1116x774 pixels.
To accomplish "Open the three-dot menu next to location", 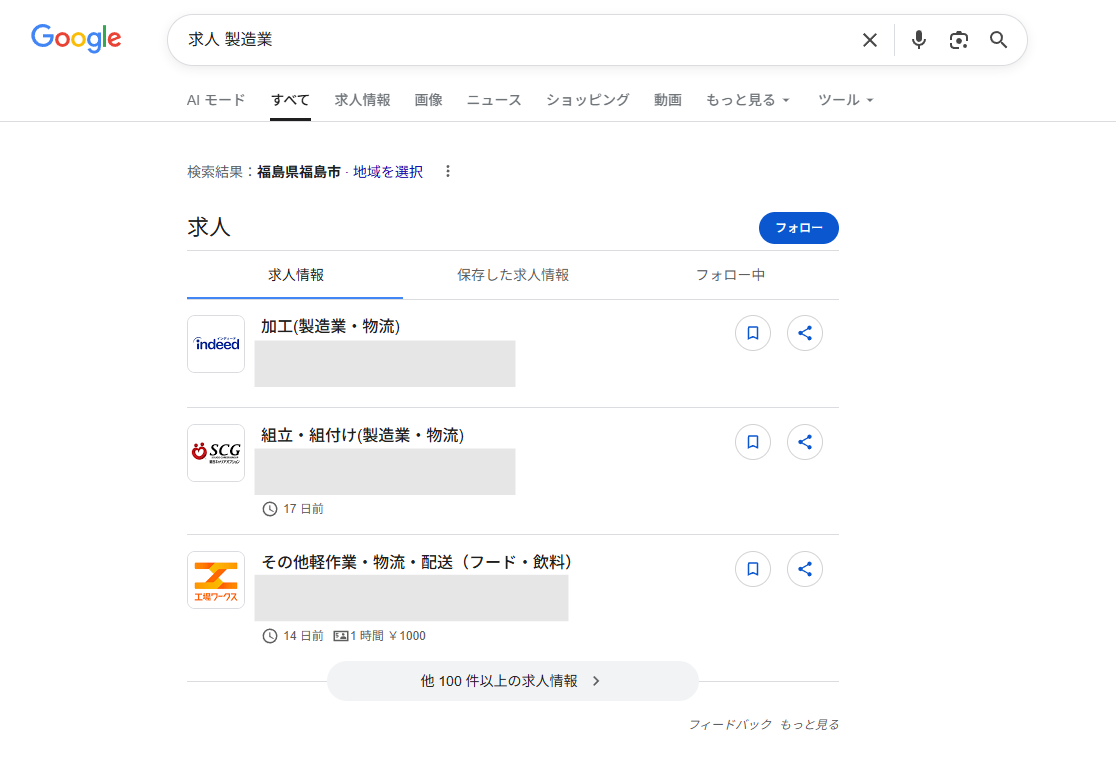I will pos(448,172).
